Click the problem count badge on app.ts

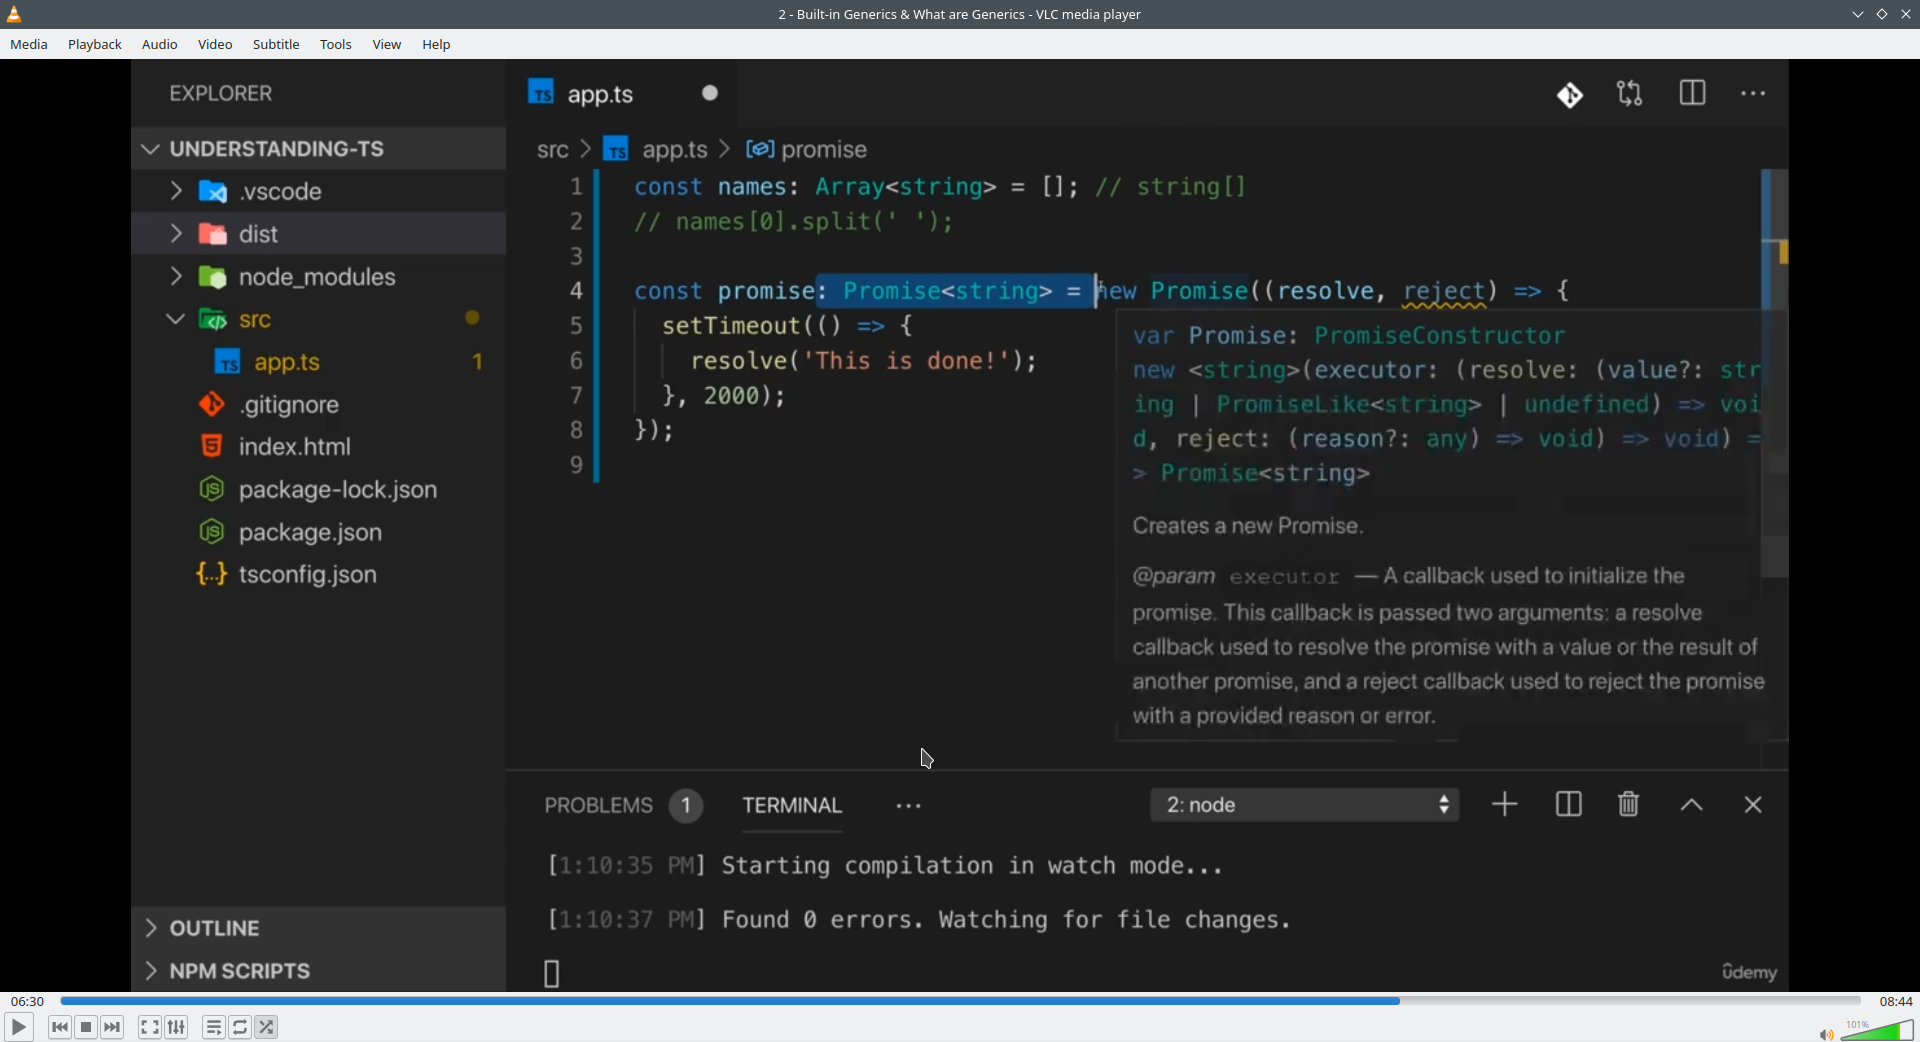pyautogui.click(x=478, y=362)
